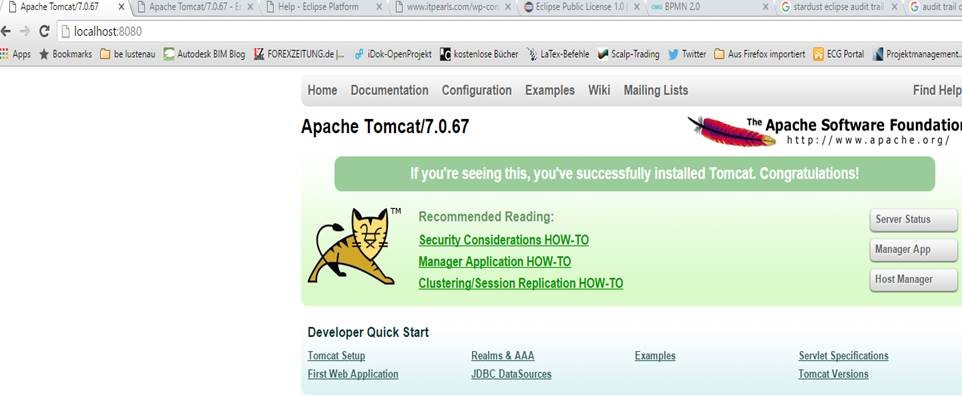Open the FOREXZEITUNG.de bookmark
Image resolution: width=962 pixels, height=396 pixels.
coord(300,54)
